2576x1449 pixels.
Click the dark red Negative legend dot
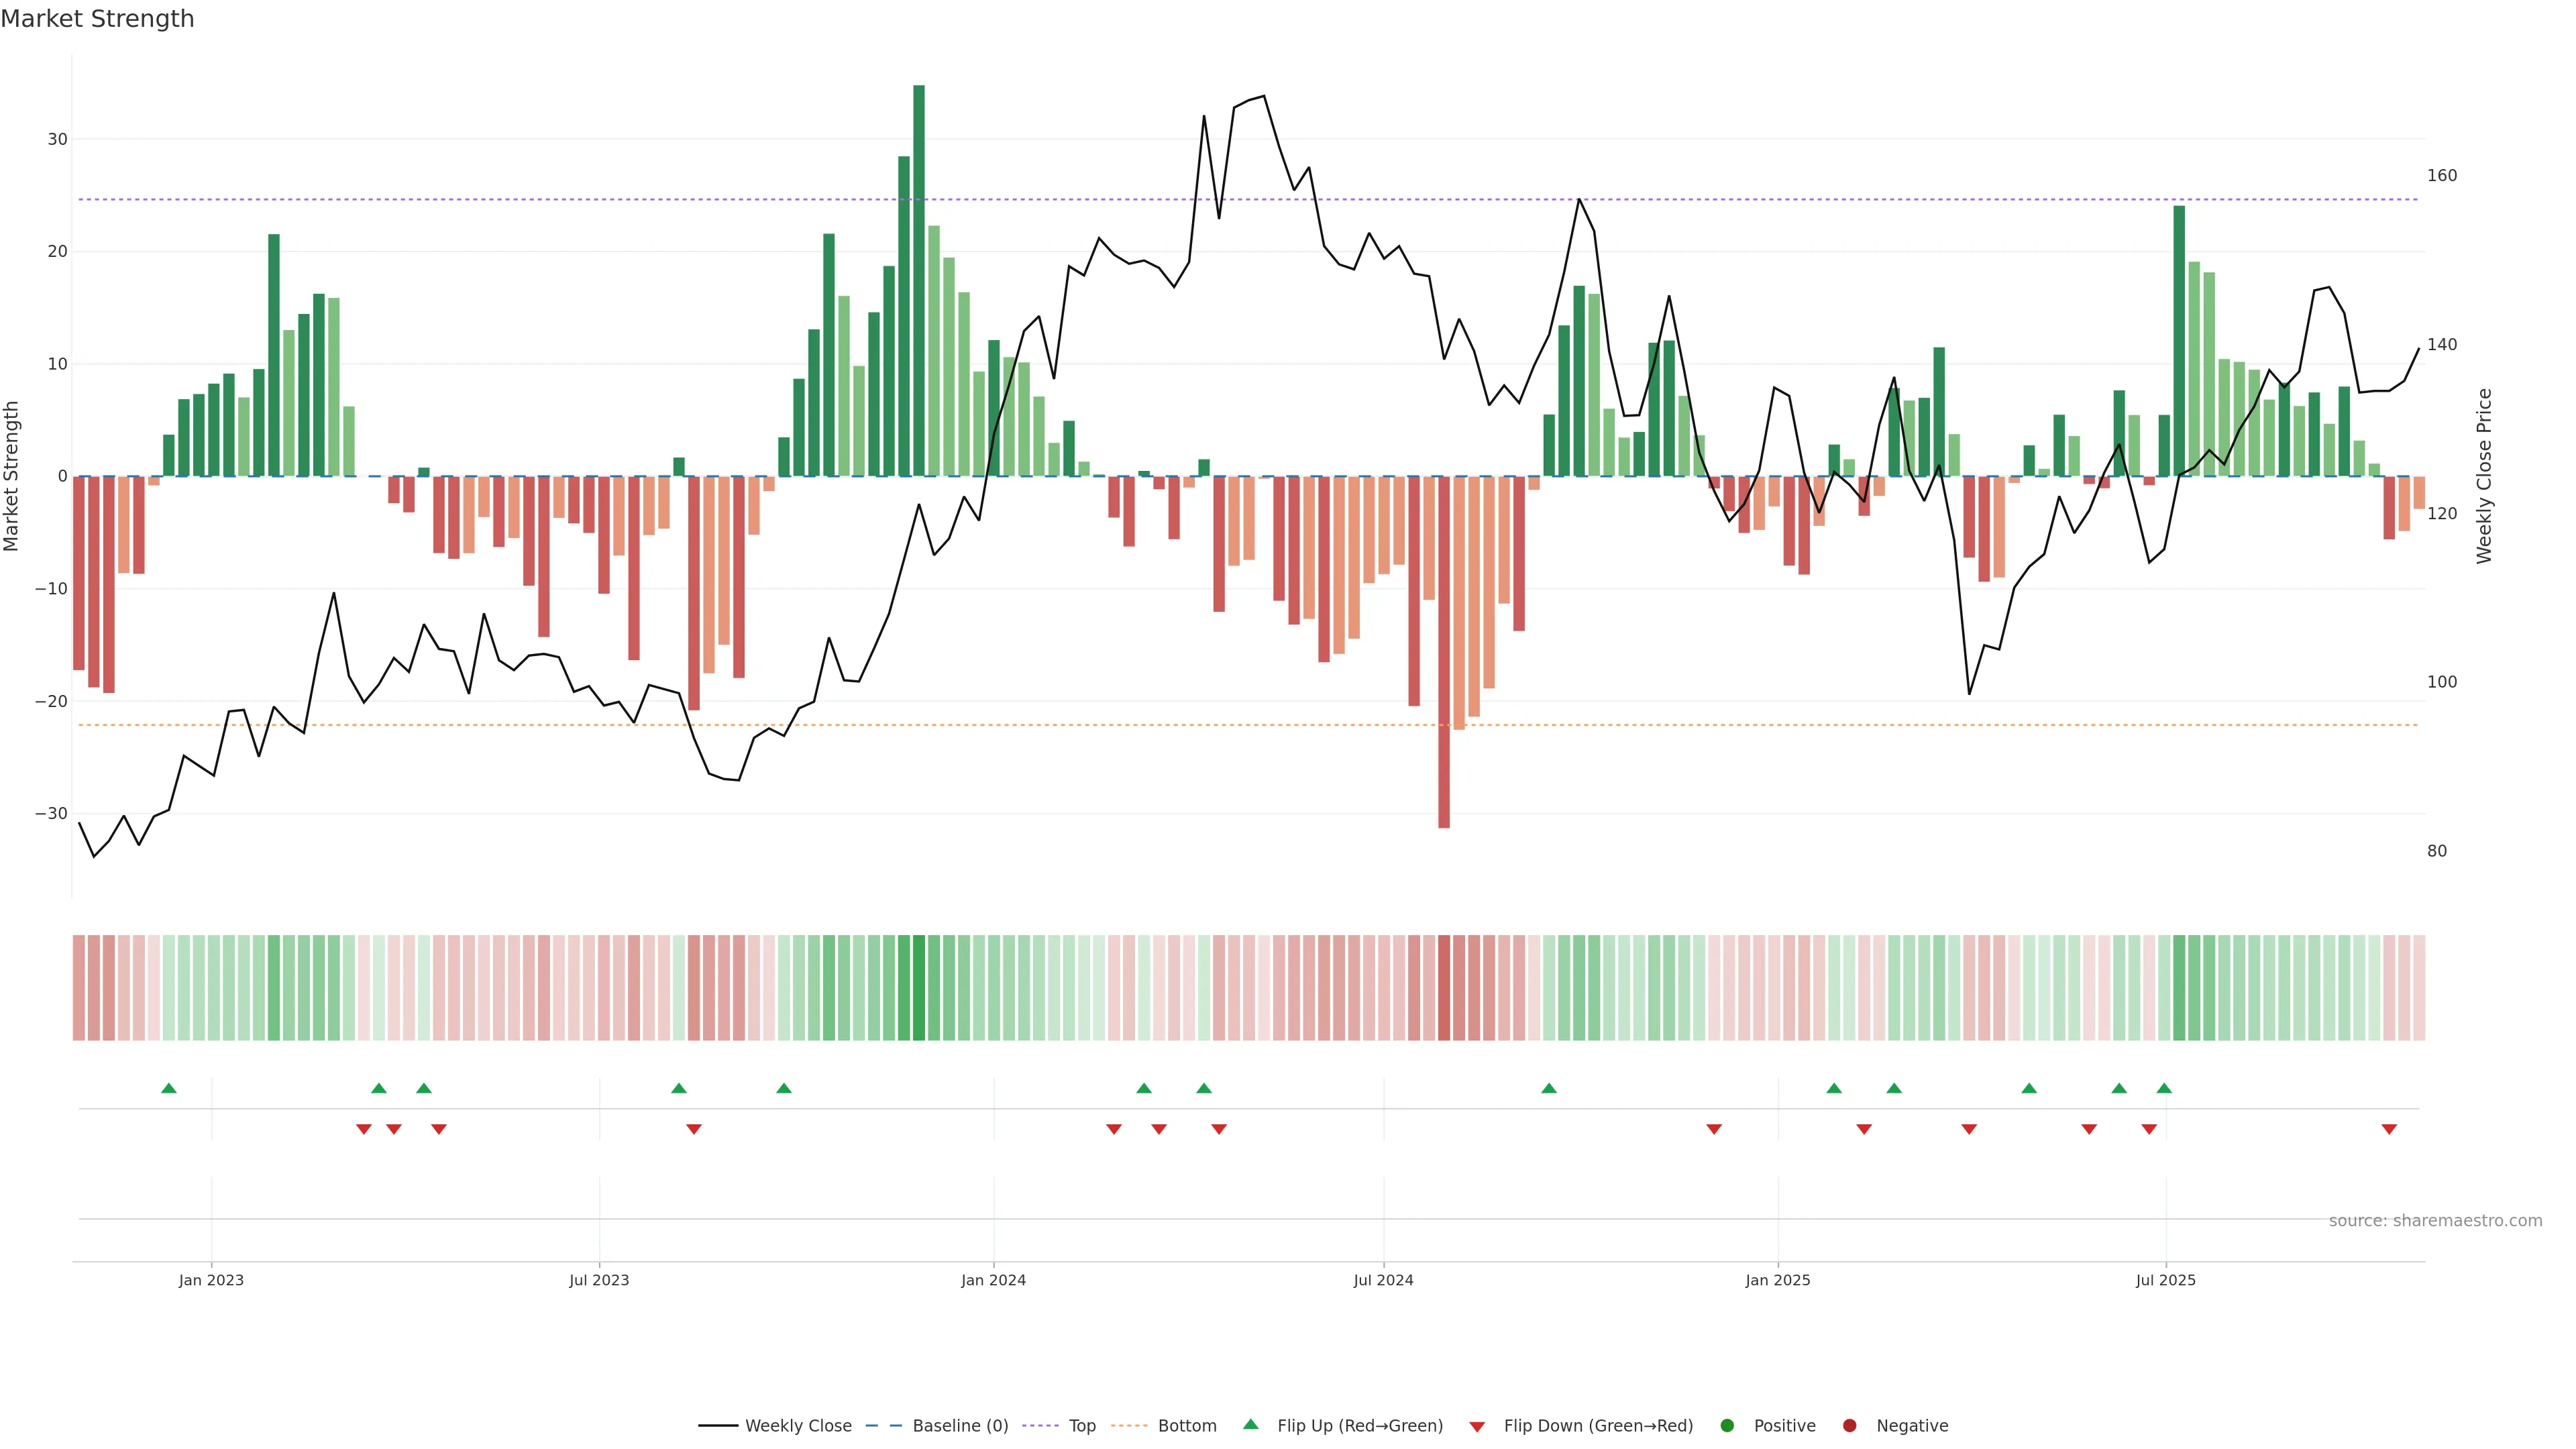[1849, 1425]
